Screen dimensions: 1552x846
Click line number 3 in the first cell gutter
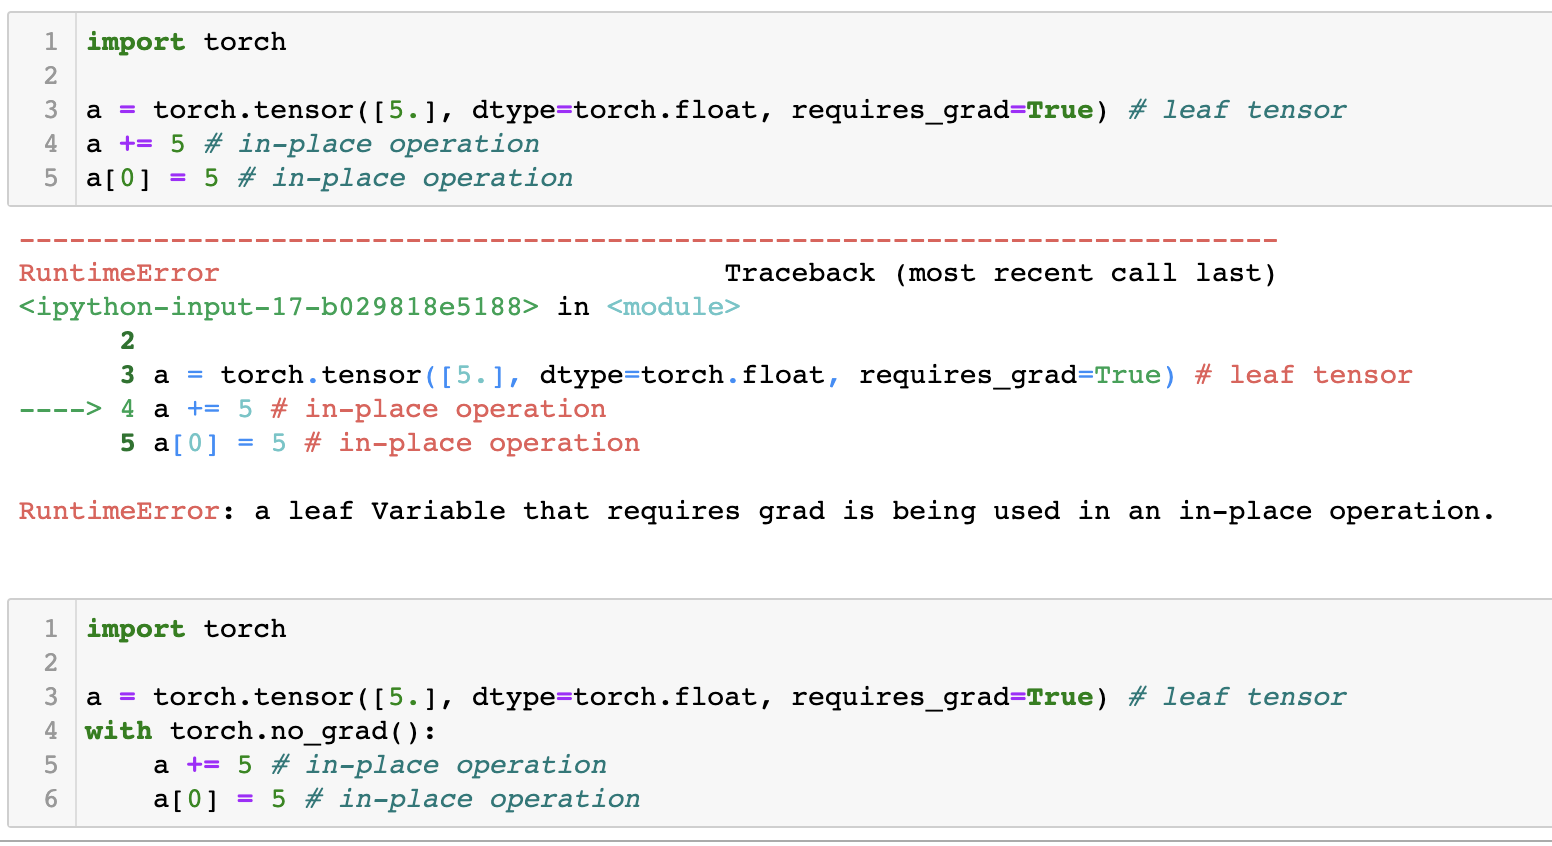[51, 110]
